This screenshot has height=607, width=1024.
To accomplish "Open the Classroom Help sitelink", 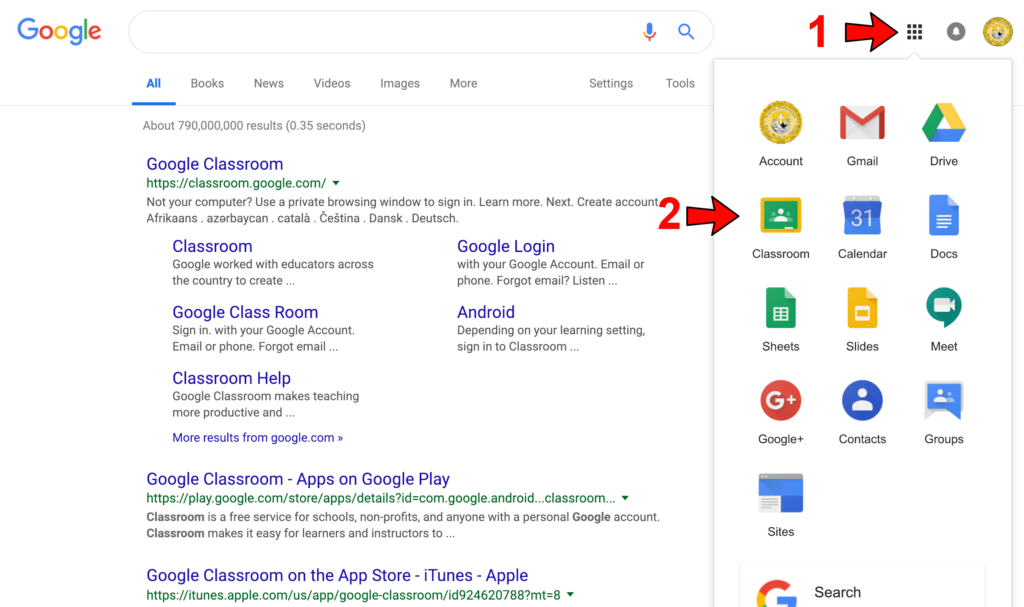I will [x=231, y=378].
